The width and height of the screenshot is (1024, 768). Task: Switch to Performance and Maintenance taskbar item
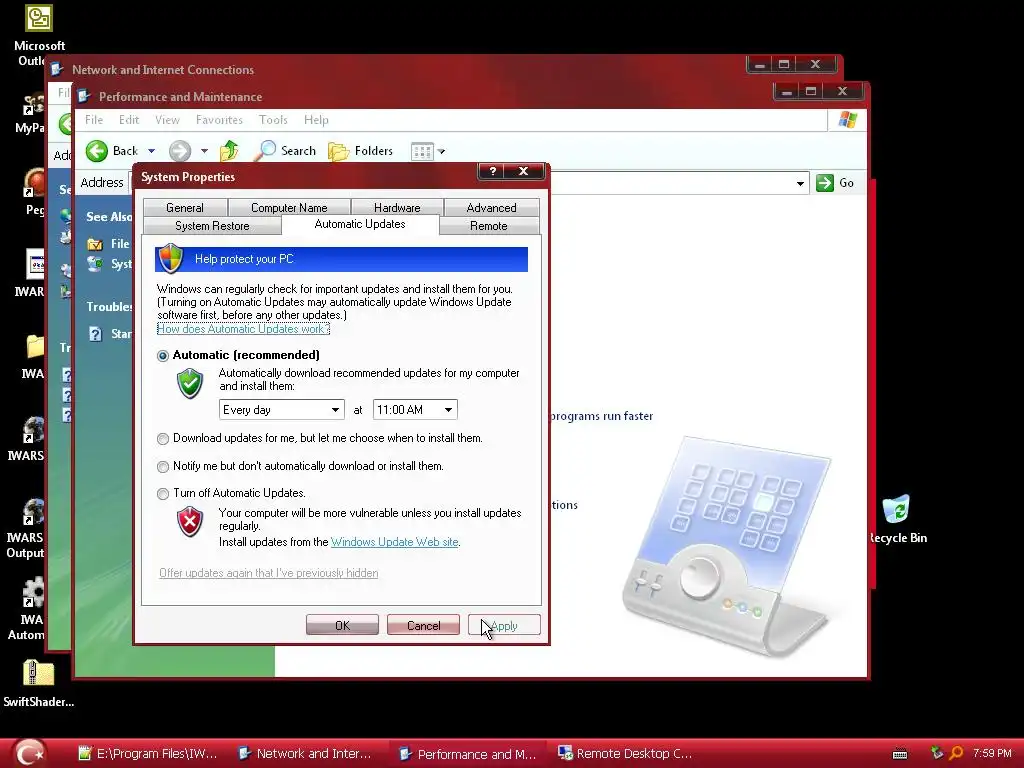pyautogui.click(x=468, y=754)
